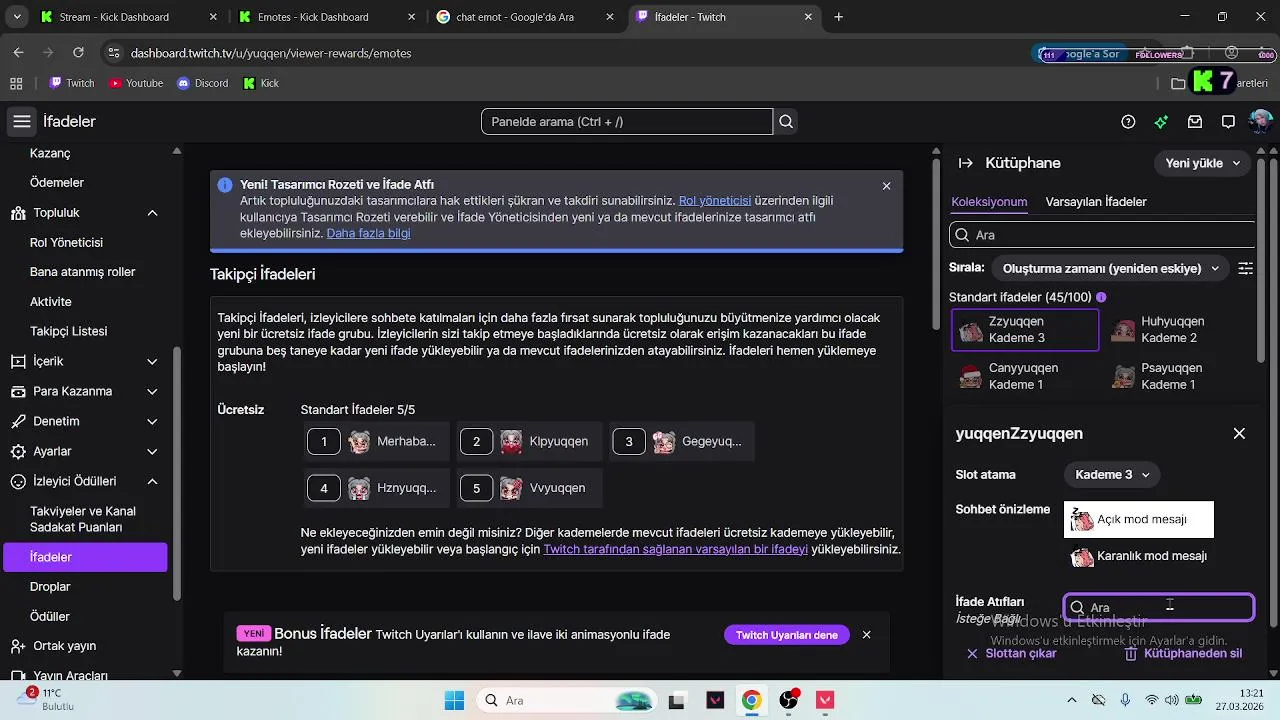Focus the İfade Atıfları Ara field

click(x=1159, y=607)
